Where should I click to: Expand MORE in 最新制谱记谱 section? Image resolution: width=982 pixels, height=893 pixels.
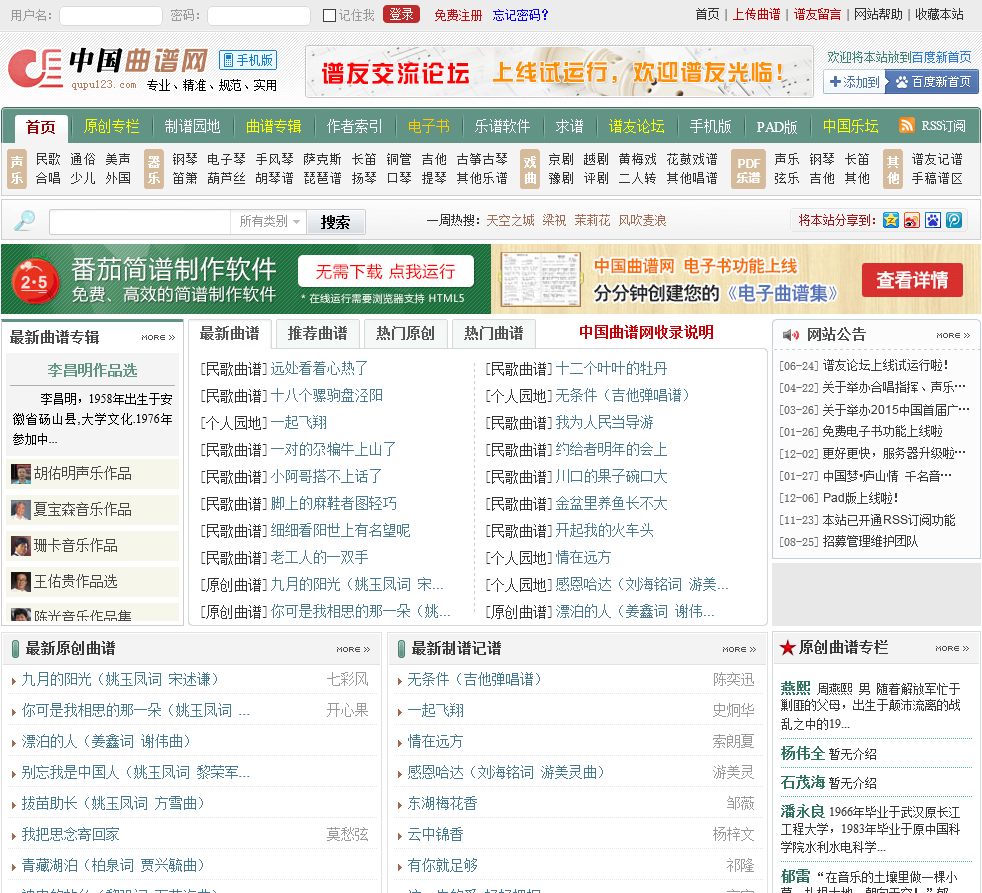tap(739, 649)
